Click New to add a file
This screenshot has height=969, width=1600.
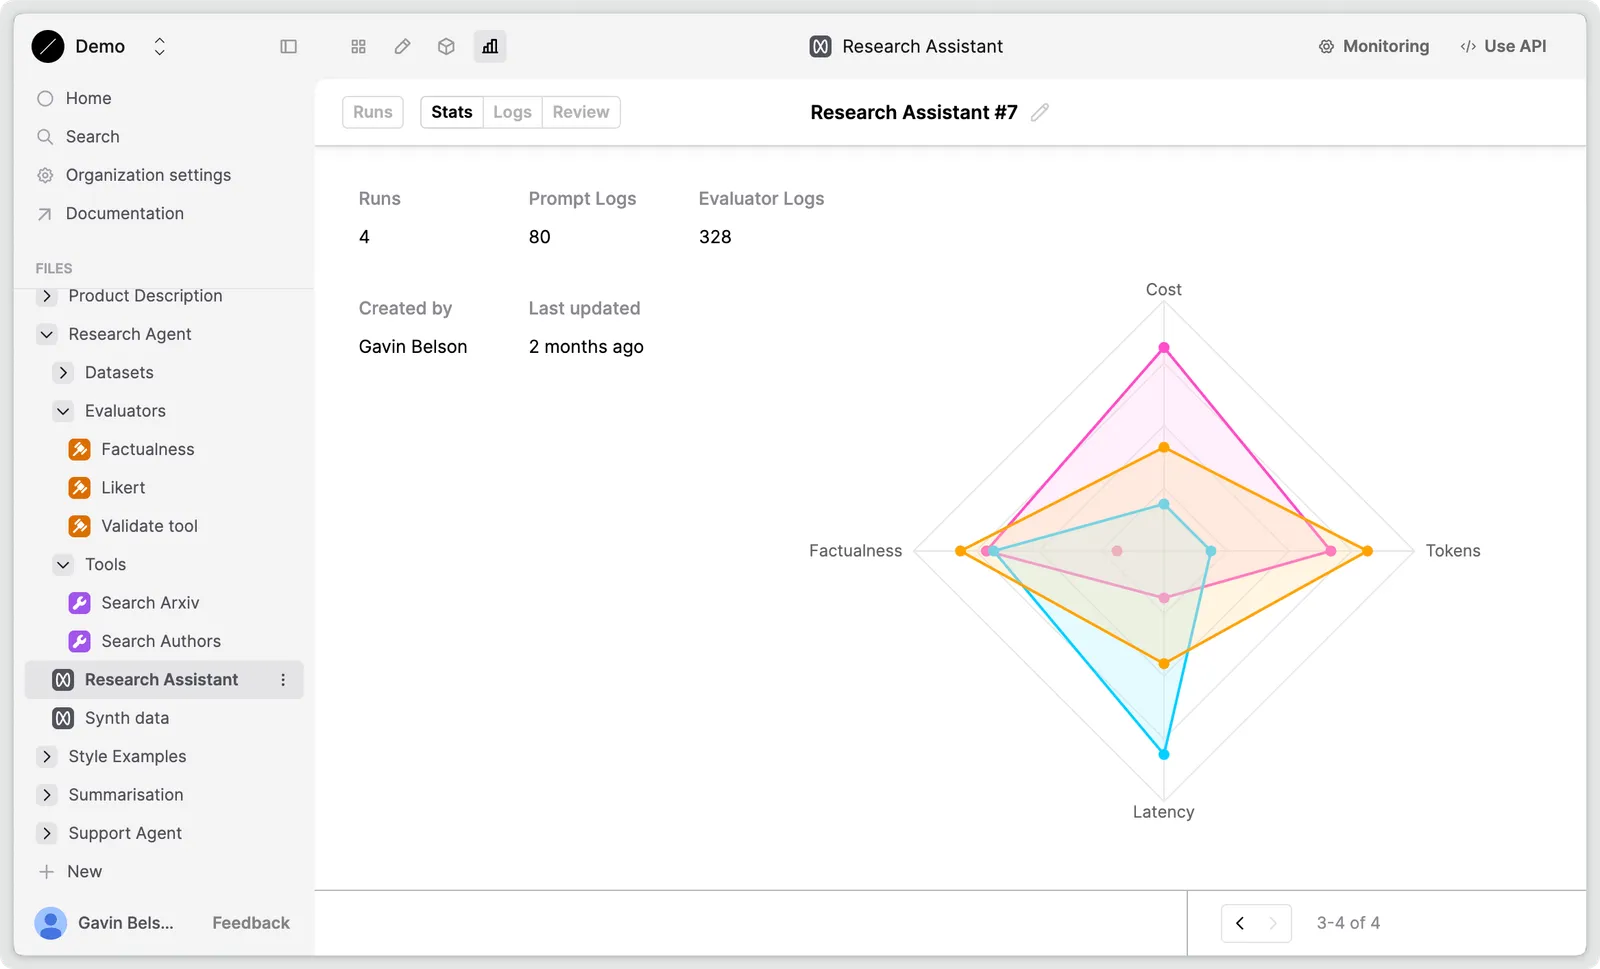(x=70, y=872)
